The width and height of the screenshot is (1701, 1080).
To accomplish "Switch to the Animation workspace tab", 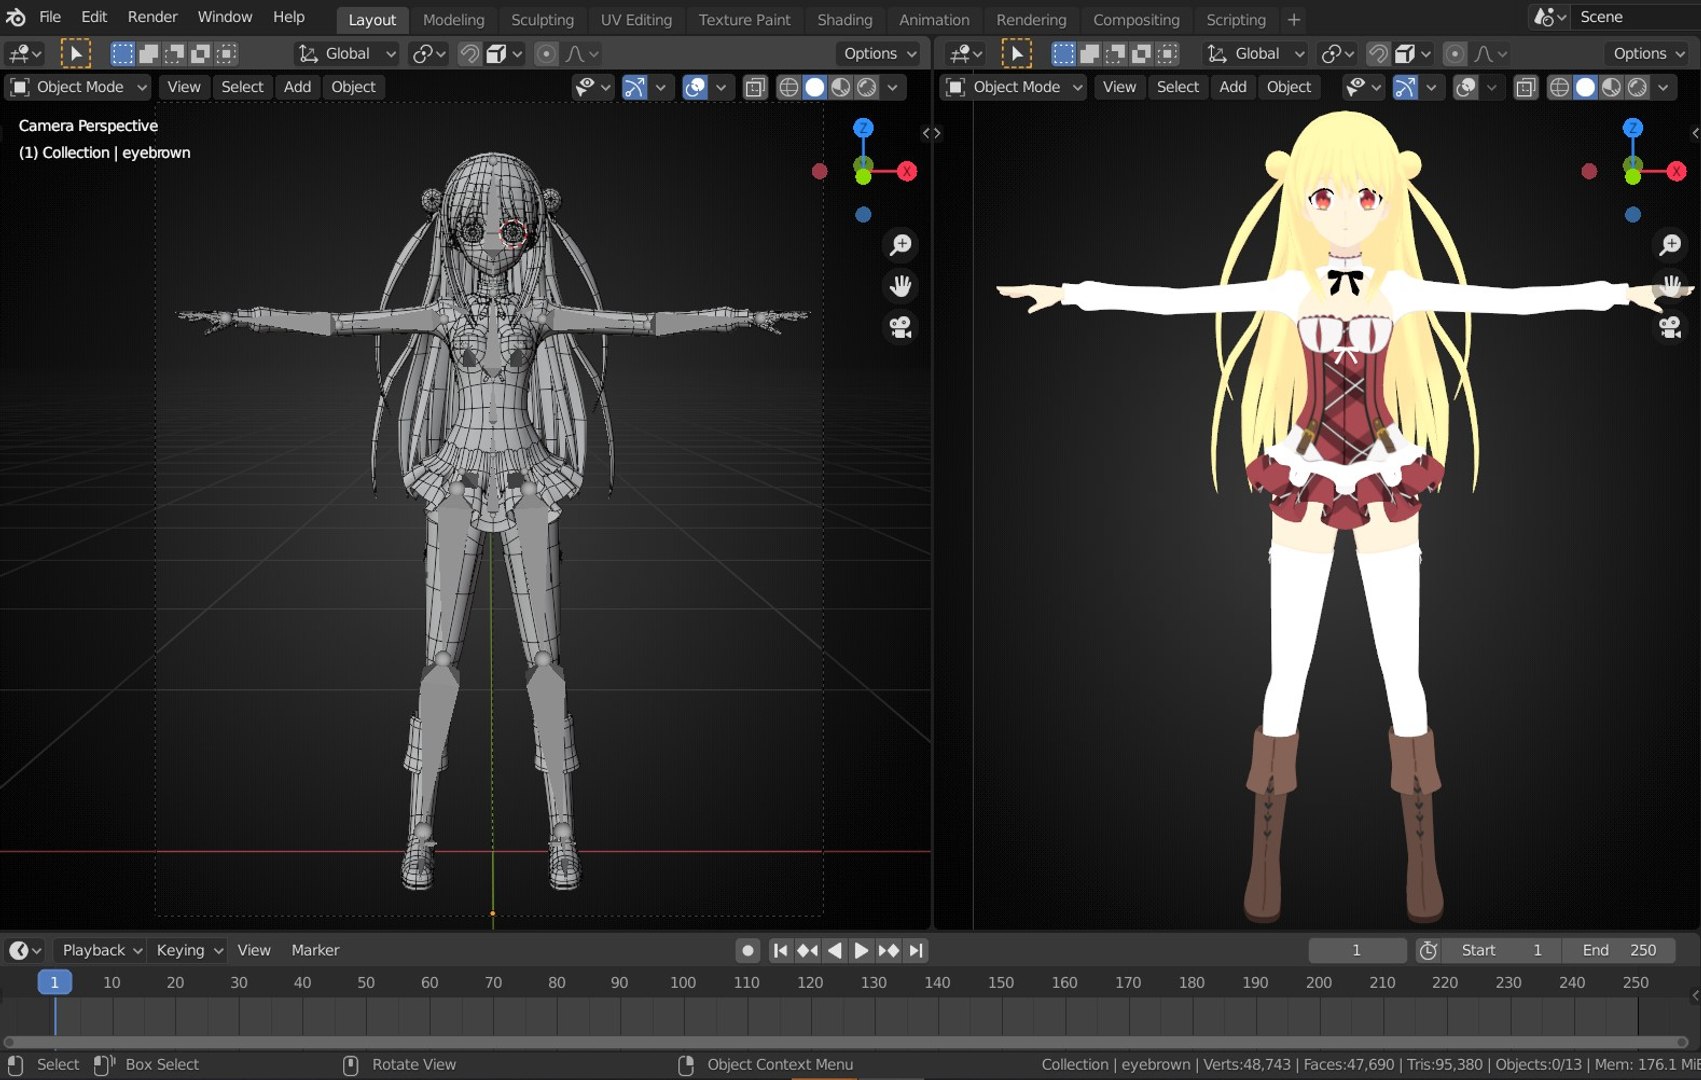I will pyautogui.click(x=934, y=19).
